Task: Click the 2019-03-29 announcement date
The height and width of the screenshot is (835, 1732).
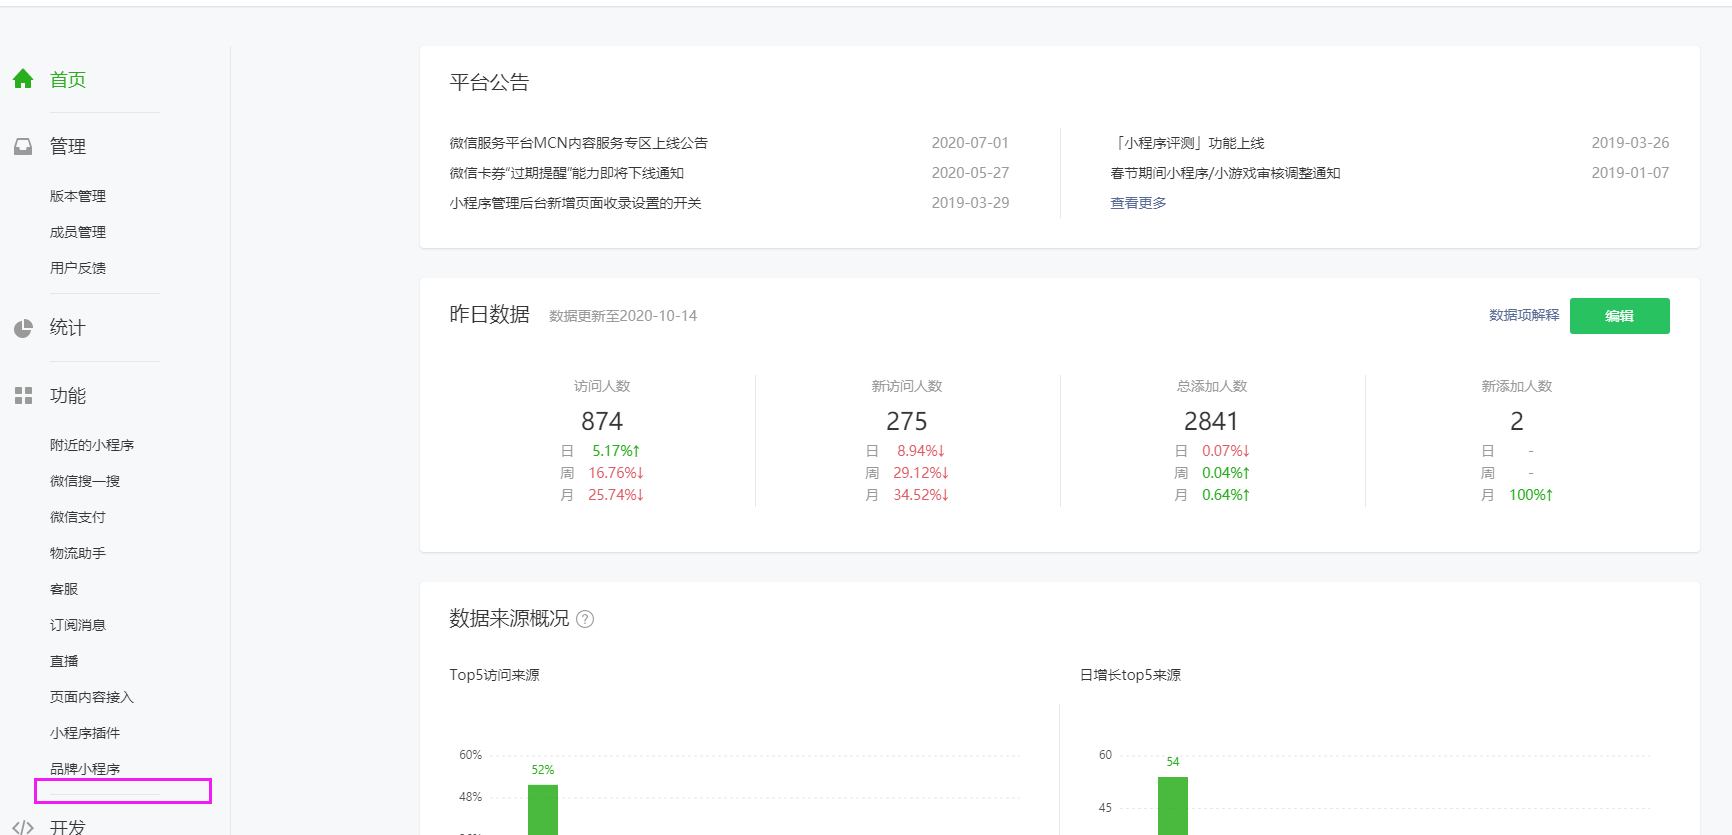Action: pyautogui.click(x=970, y=203)
